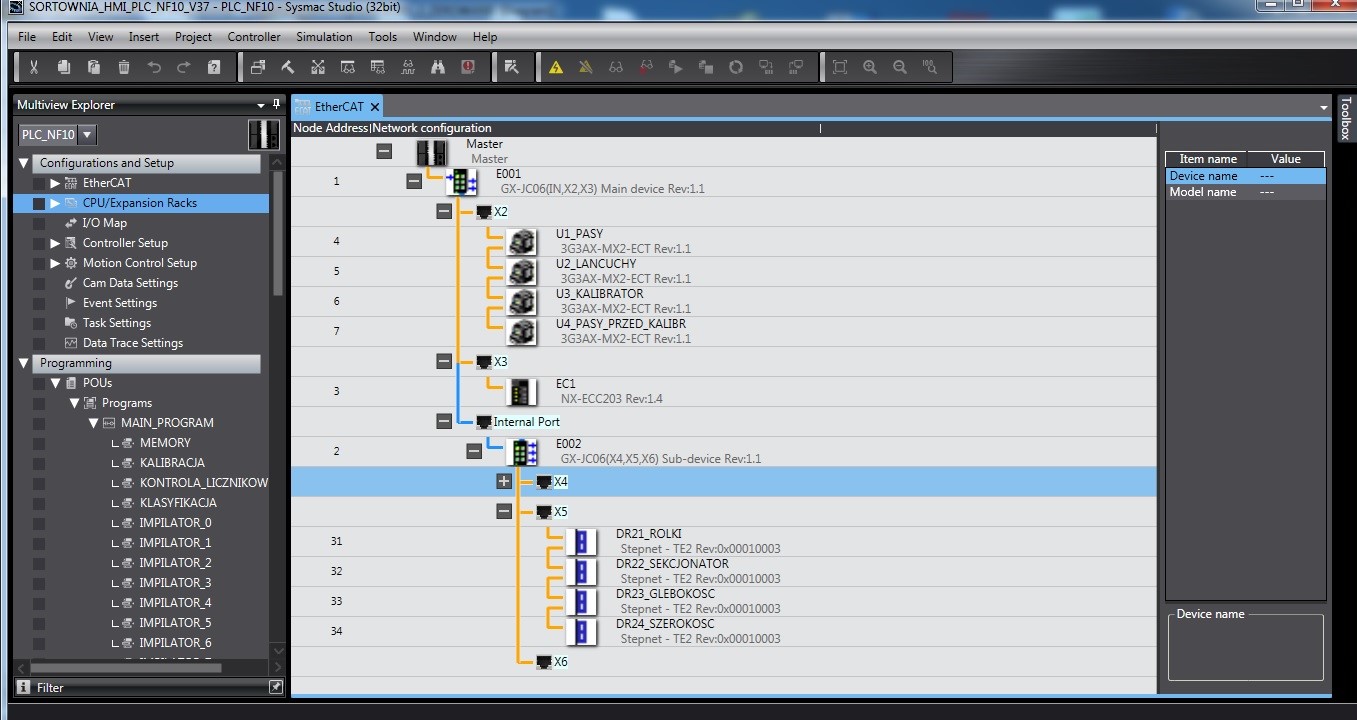Select the Model name row in properties
1357x720 pixels.
point(1245,192)
